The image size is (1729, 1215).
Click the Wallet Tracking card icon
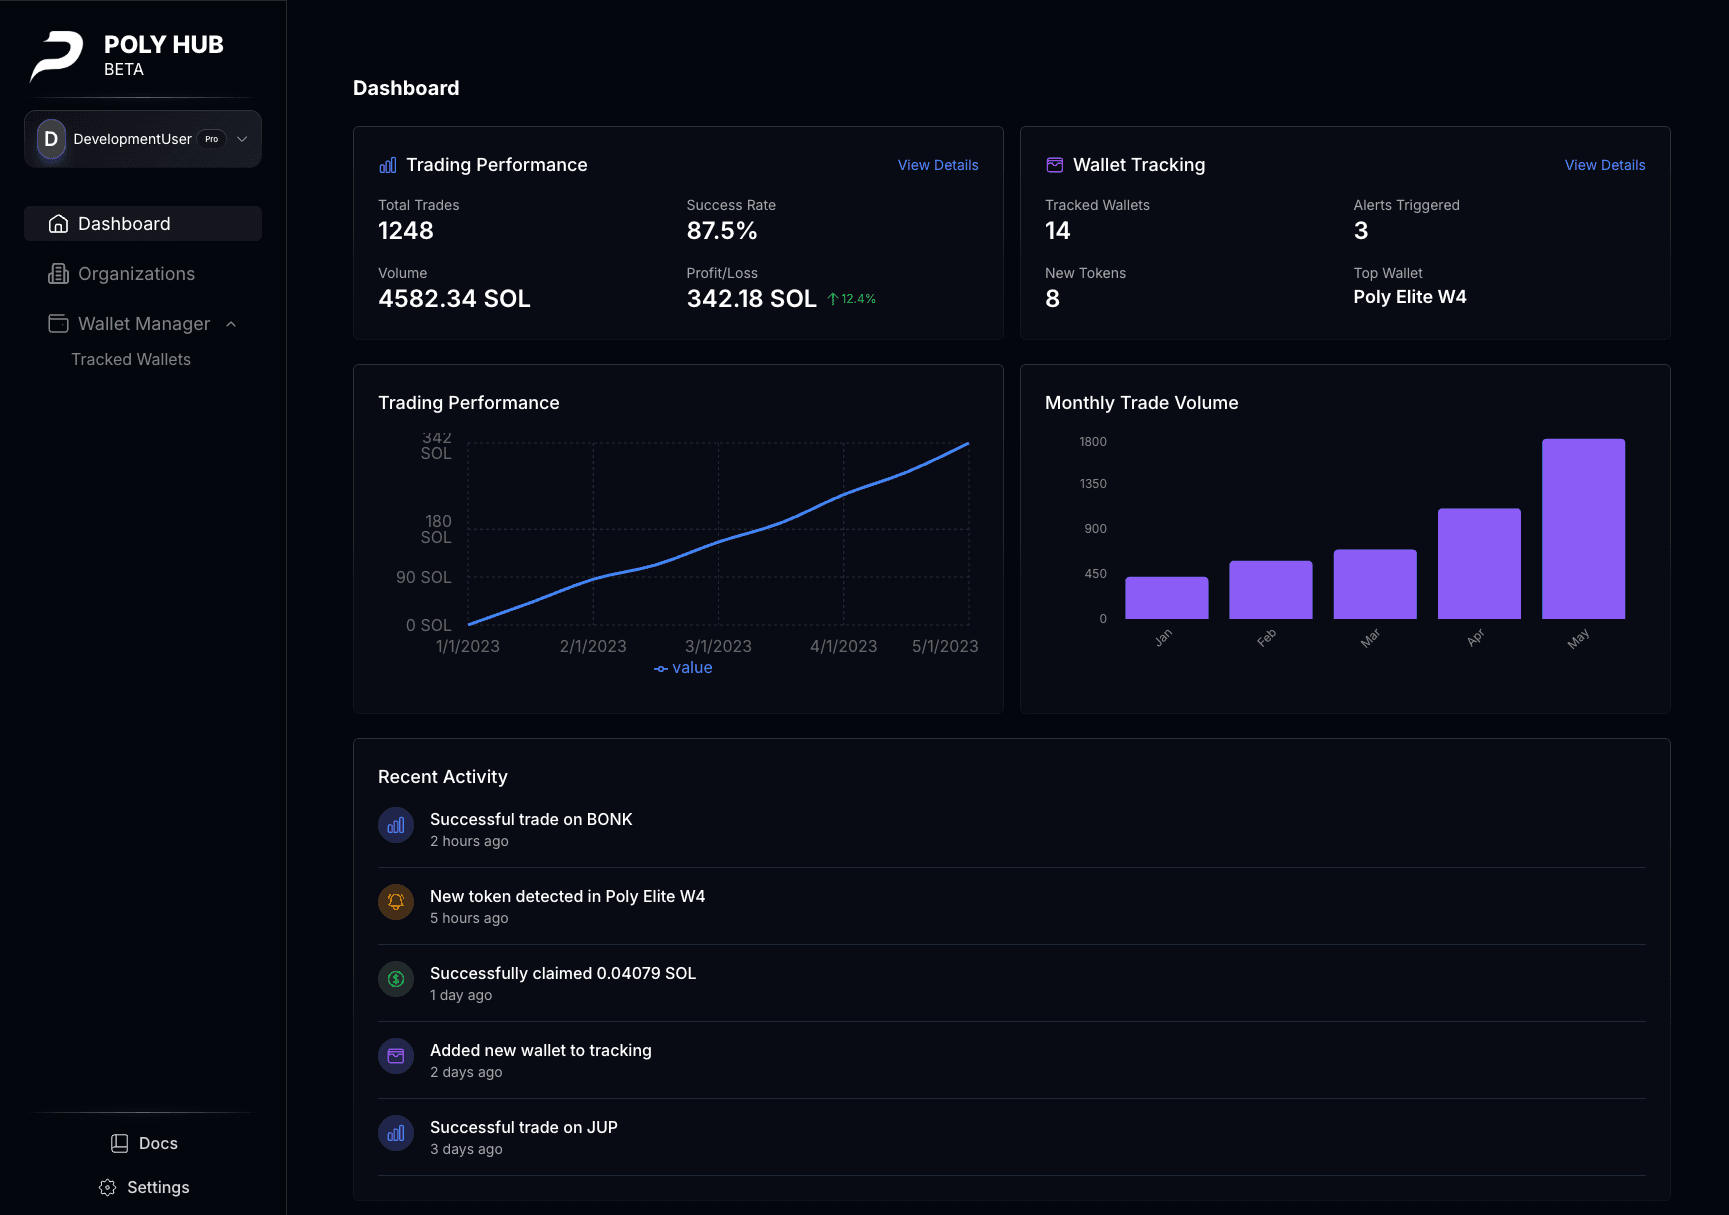tap(1054, 165)
